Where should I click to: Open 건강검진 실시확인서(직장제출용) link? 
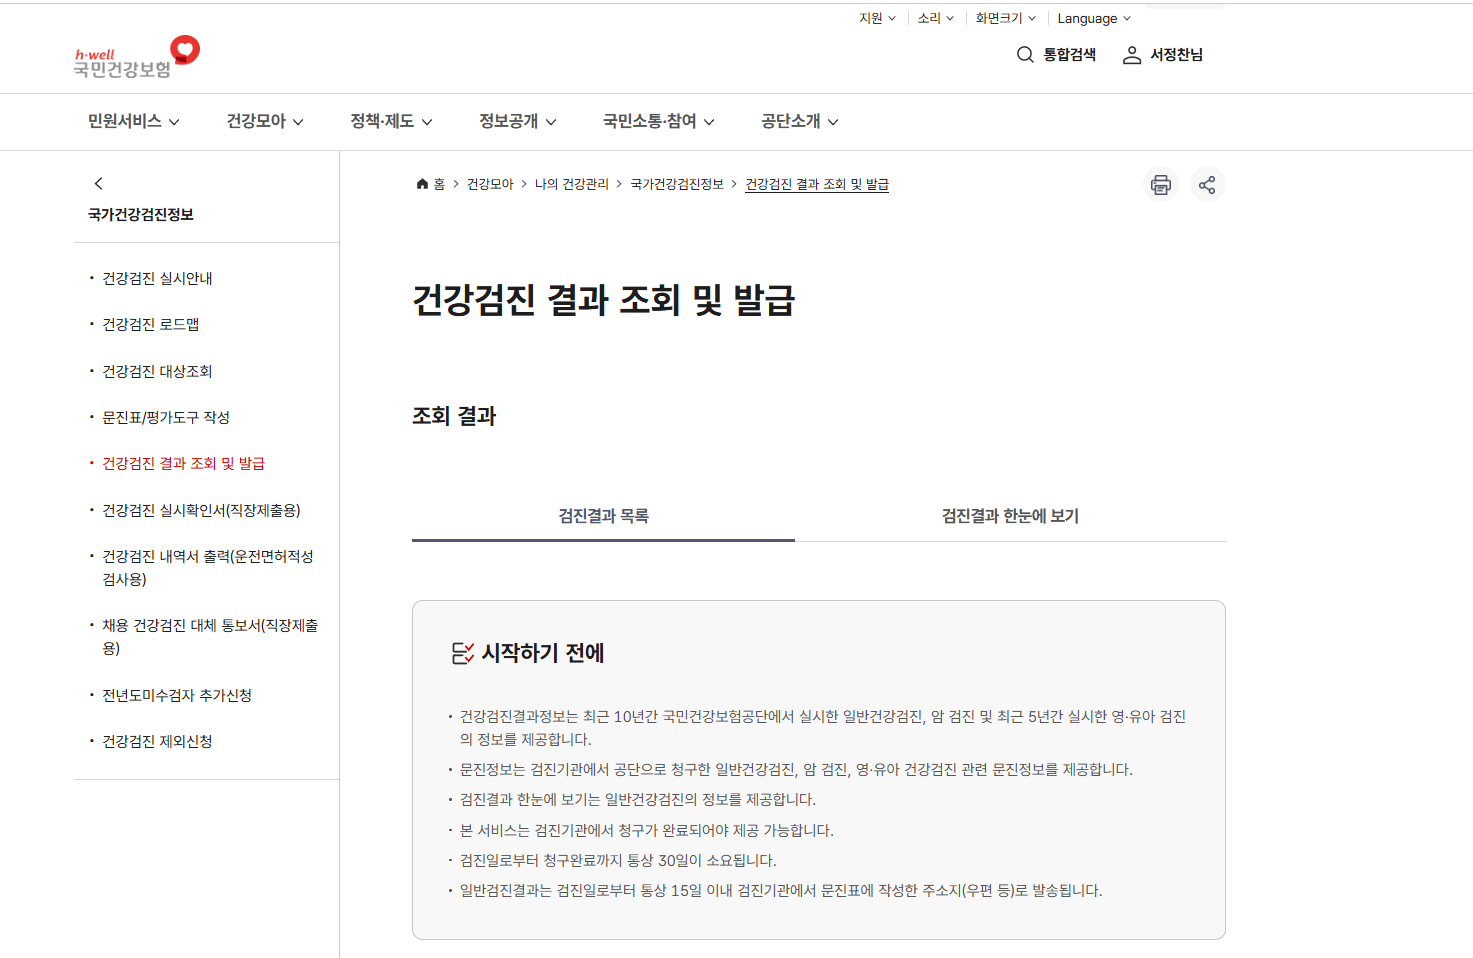click(201, 510)
